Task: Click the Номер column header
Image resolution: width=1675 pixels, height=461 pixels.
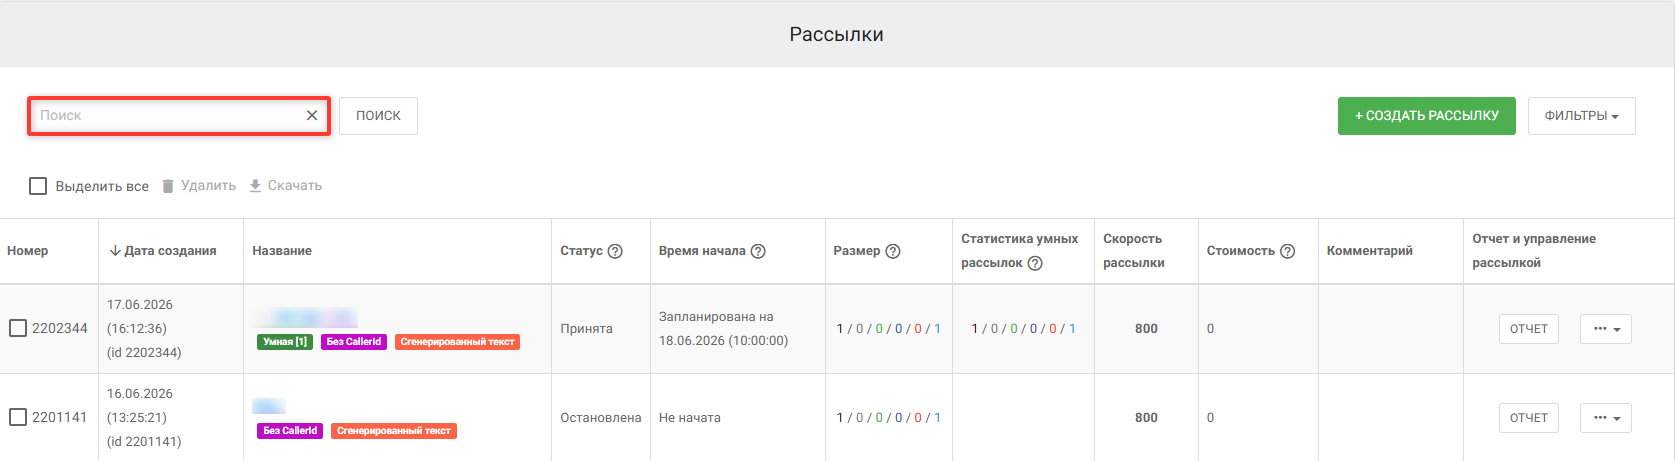Action: coord(28,251)
